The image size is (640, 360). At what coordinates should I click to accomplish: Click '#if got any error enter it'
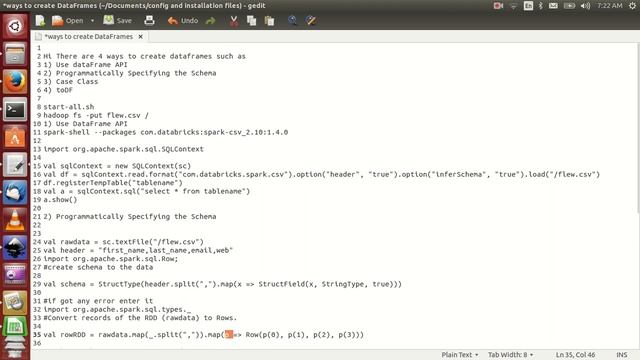click(x=98, y=301)
